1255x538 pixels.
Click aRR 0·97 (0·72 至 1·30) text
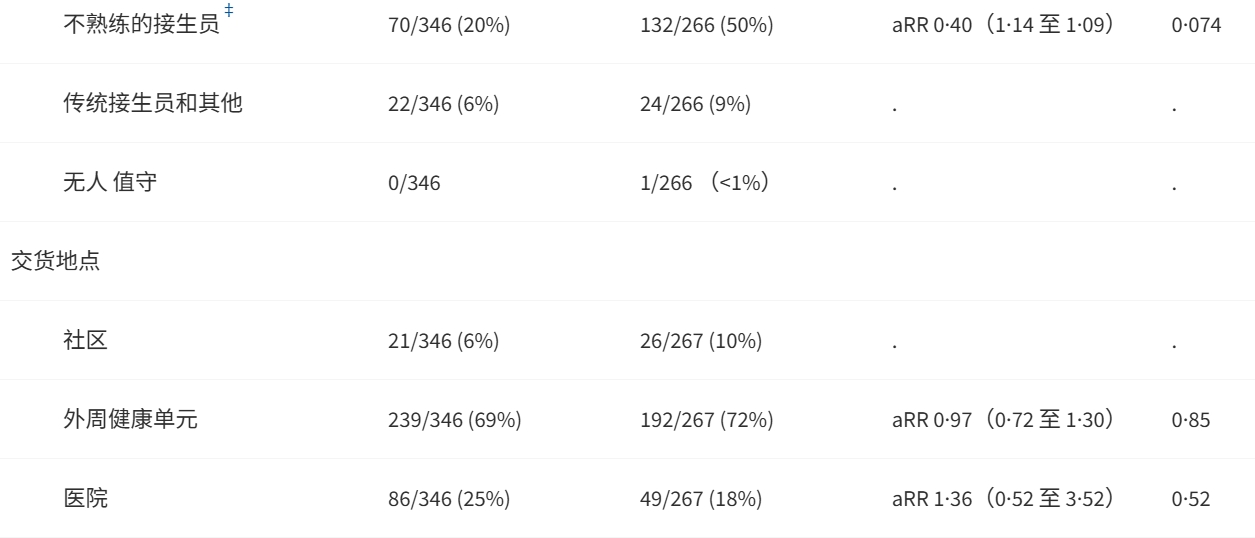coord(1019,420)
